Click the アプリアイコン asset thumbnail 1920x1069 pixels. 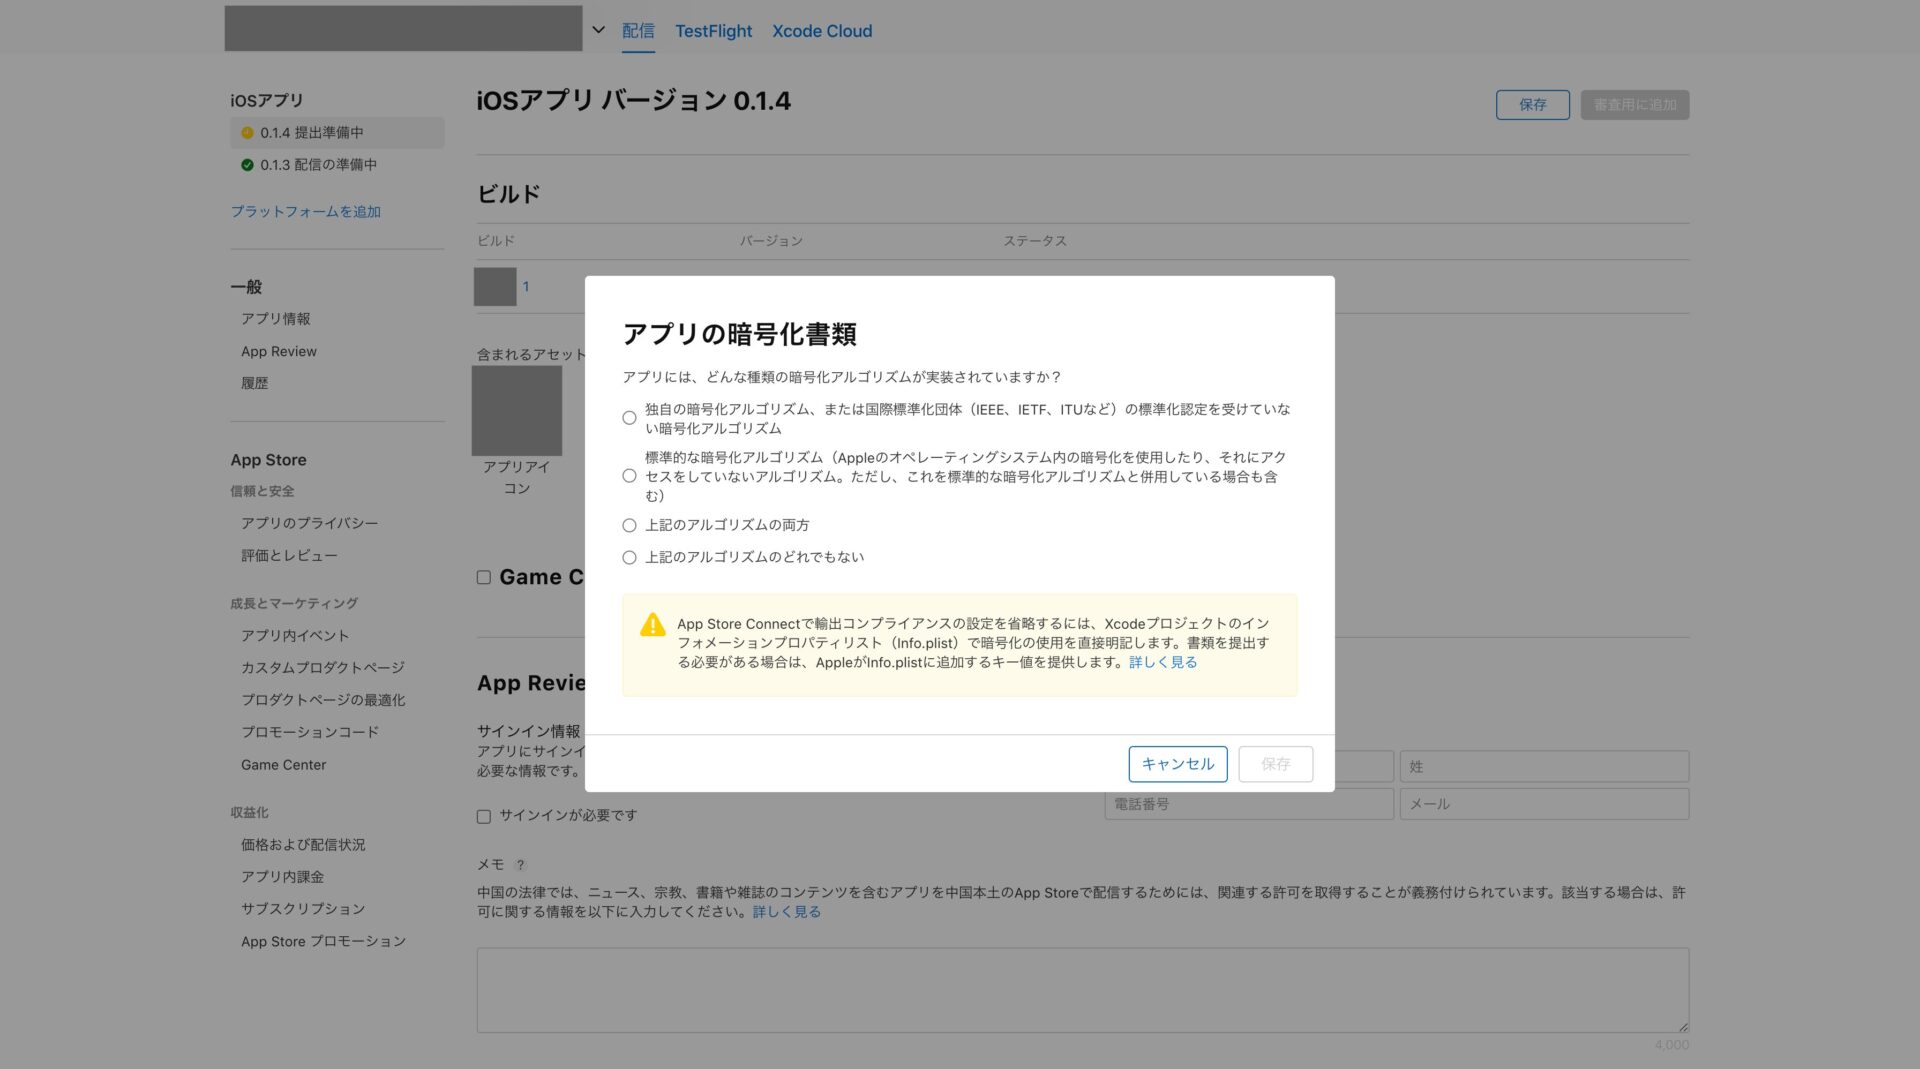(517, 411)
